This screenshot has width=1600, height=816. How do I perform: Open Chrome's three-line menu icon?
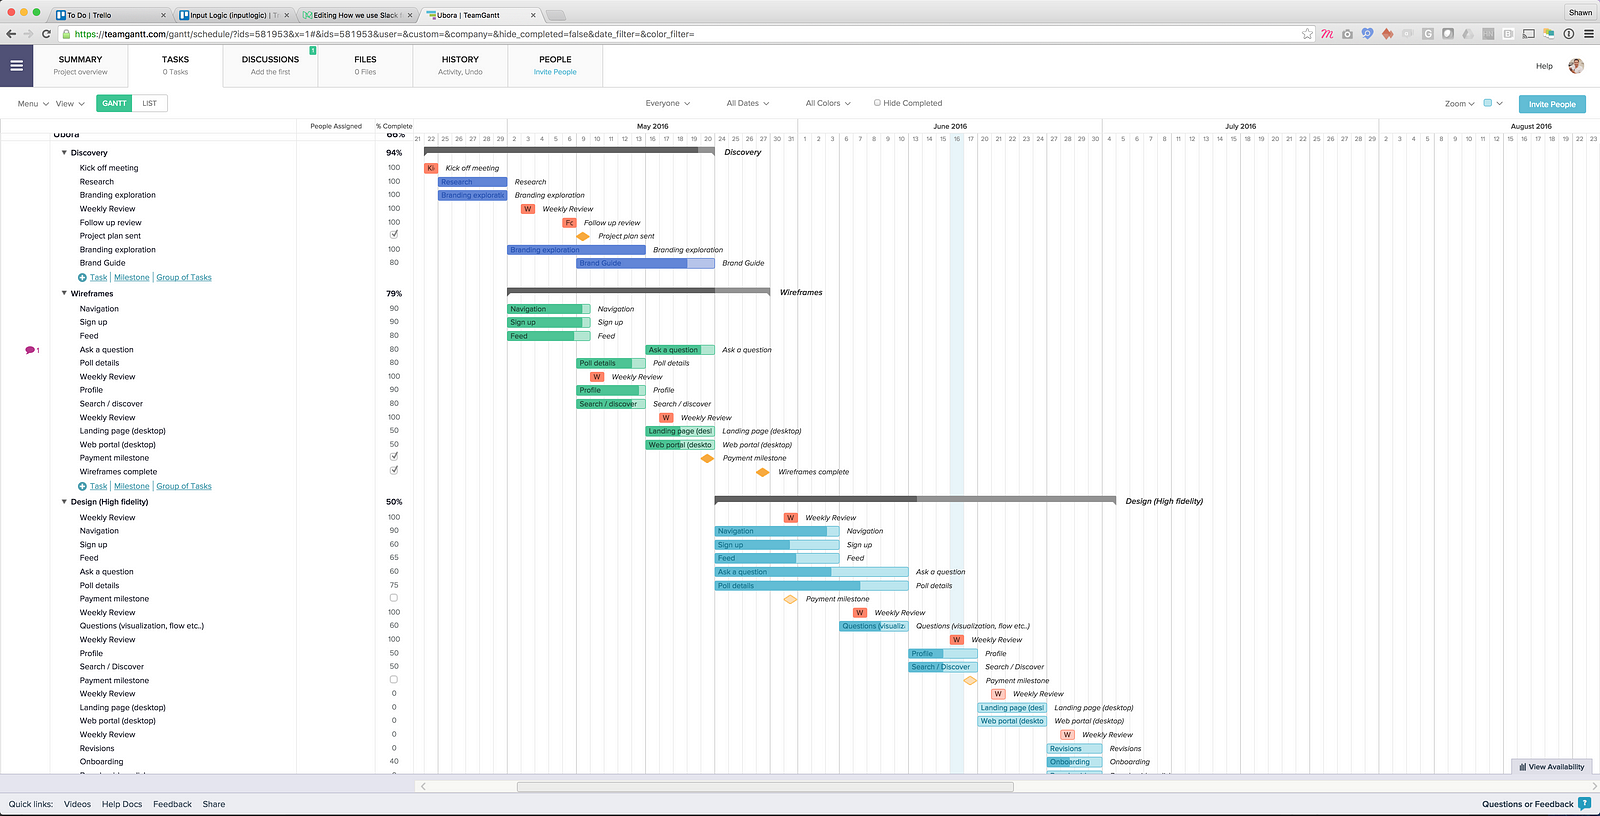1588,34
